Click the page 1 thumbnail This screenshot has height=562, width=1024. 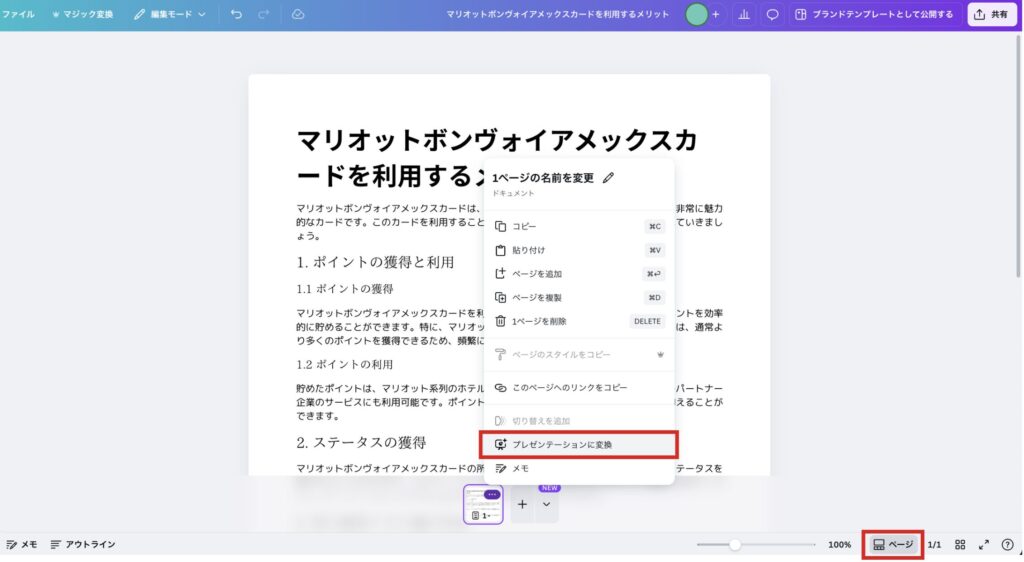coord(483,506)
